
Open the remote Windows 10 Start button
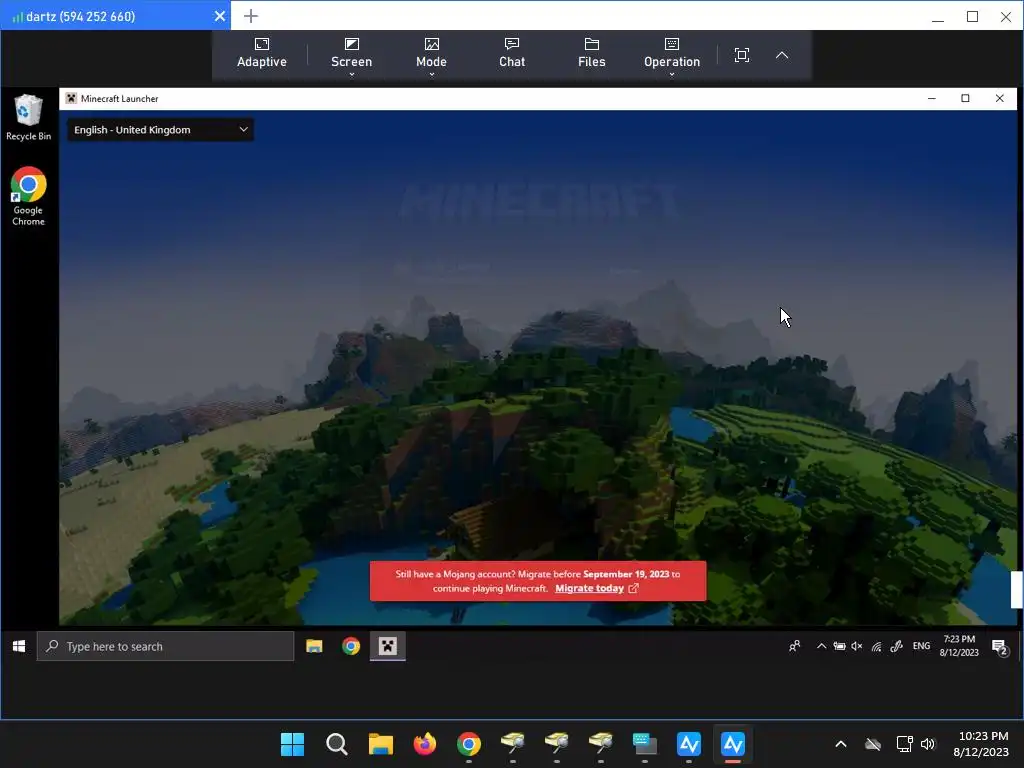pos(19,646)
